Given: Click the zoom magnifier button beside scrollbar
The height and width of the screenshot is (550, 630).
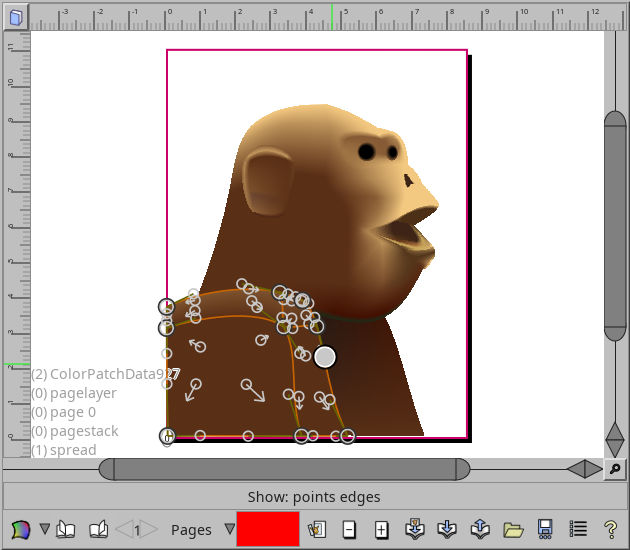Looking at the screenshot, I should coord(615,469).
